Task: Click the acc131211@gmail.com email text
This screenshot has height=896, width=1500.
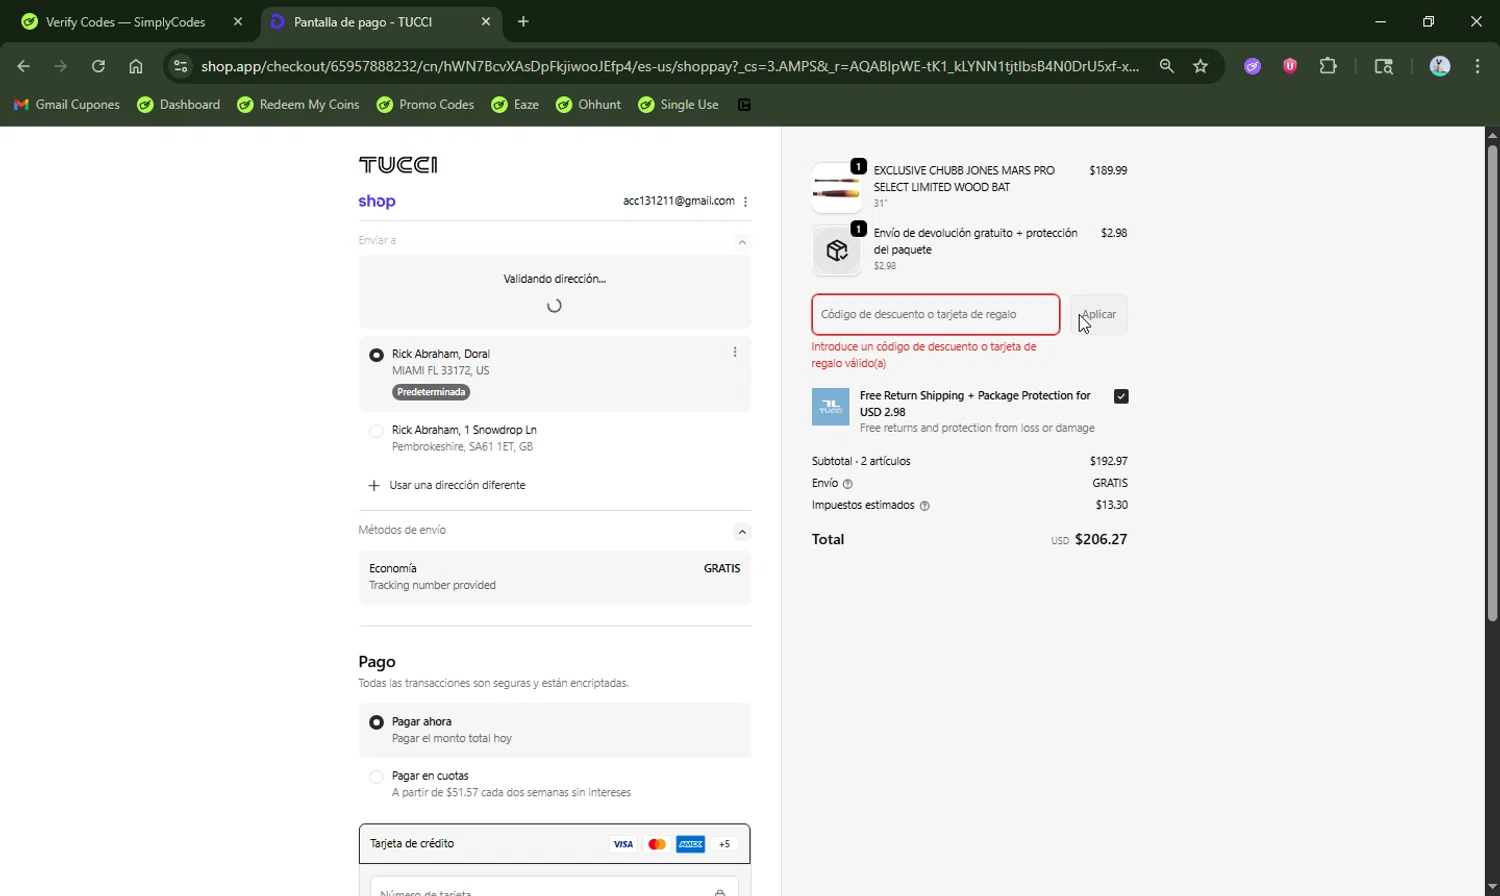Action: 678,201
